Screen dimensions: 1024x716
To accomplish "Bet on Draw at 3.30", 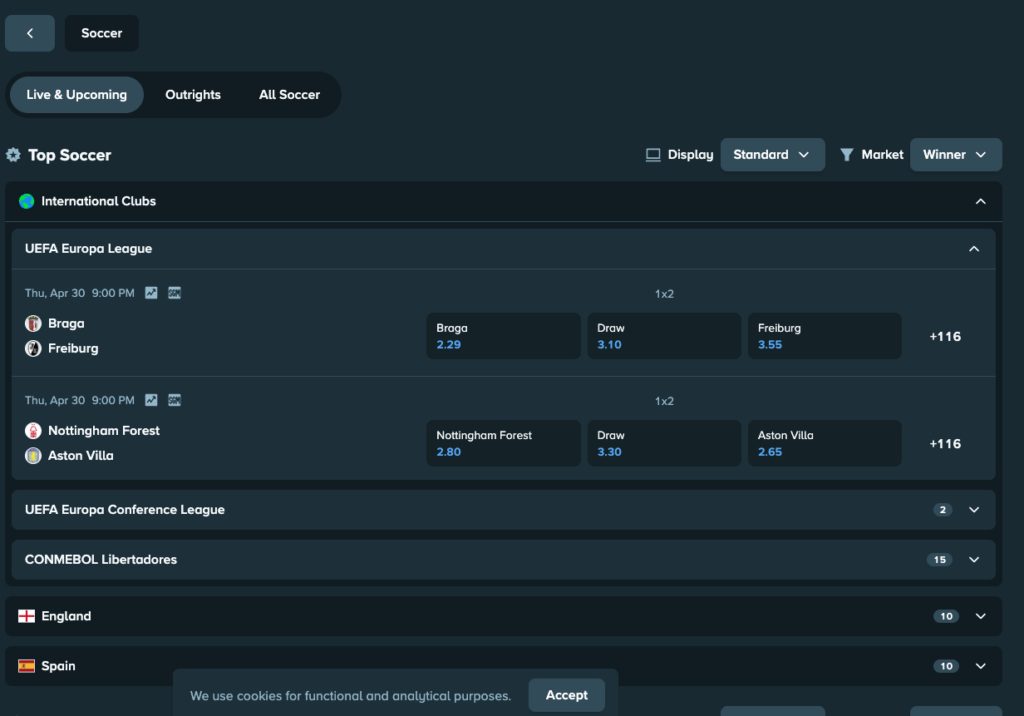I will click(x=664, y=443).
